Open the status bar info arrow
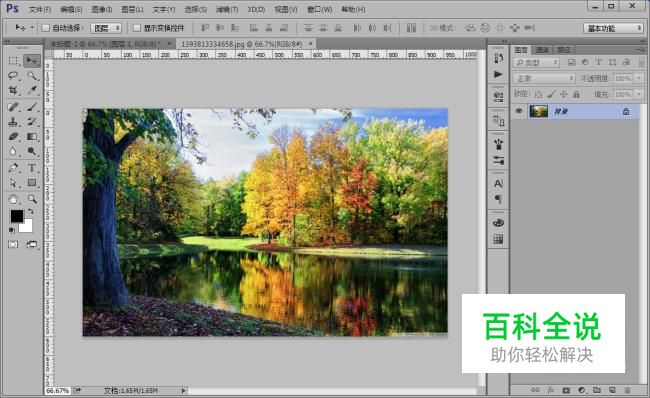 [x=183, y=391]
